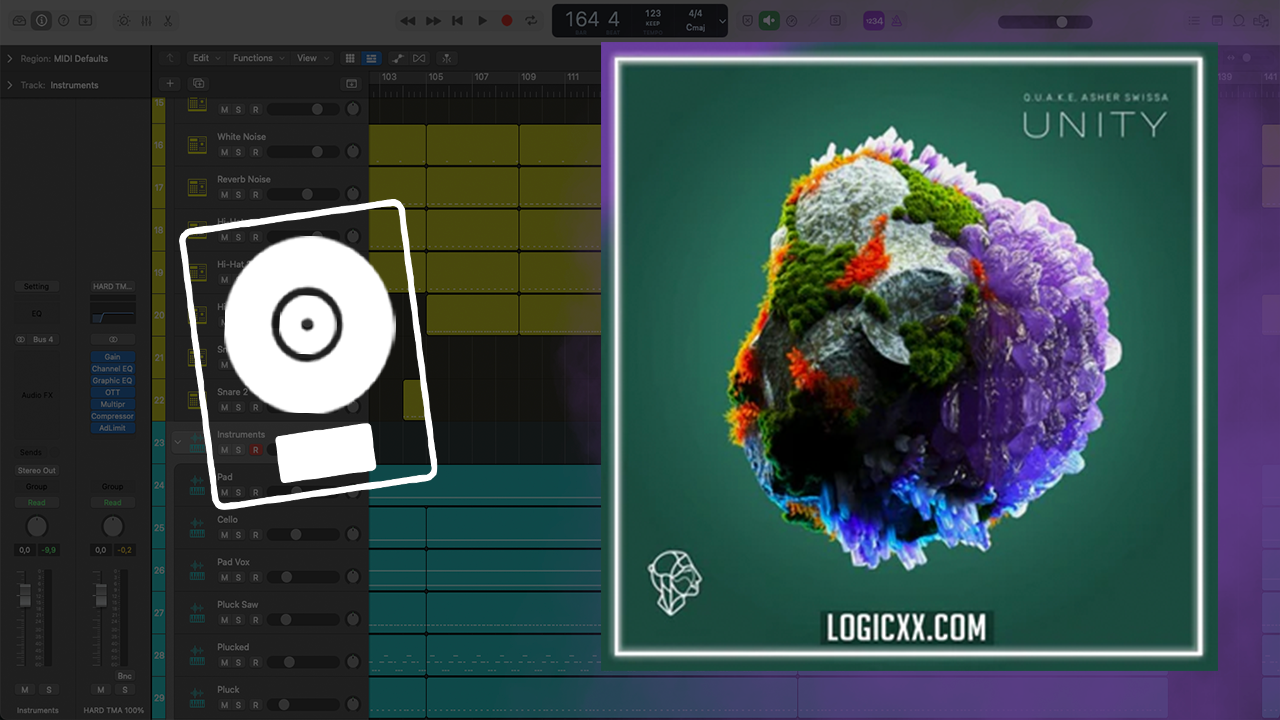Toggle Flex show/hide

[x=419, y=58]
